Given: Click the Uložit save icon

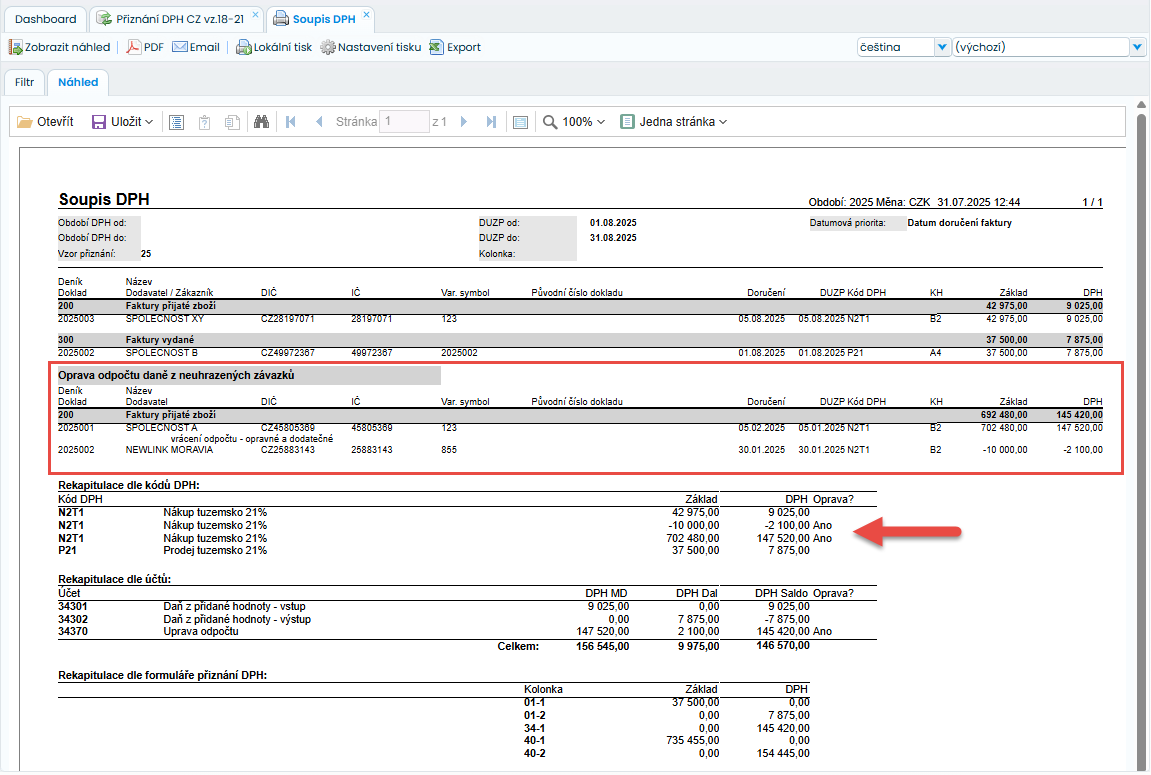Looking at the screenshot, I should [98, 122].
